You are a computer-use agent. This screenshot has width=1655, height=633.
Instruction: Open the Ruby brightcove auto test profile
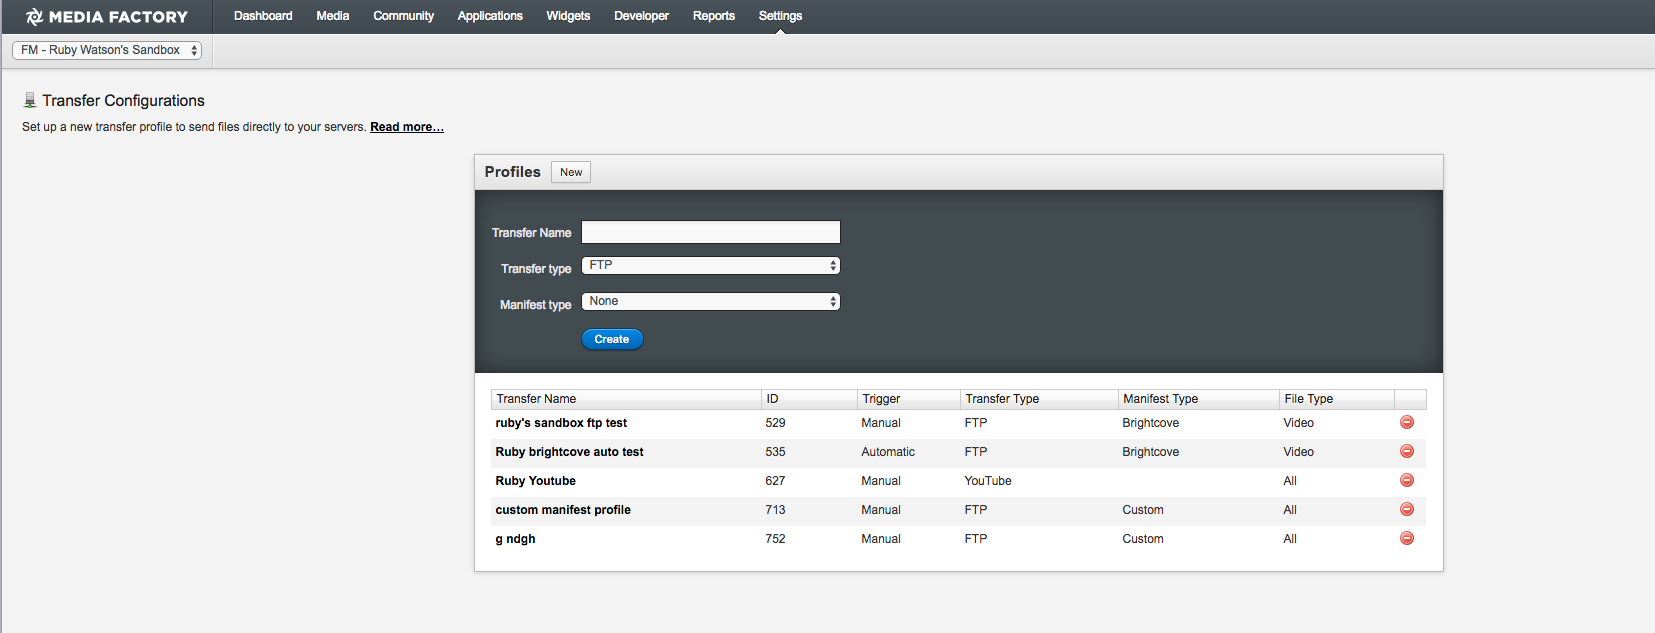[x=569, y=452]
